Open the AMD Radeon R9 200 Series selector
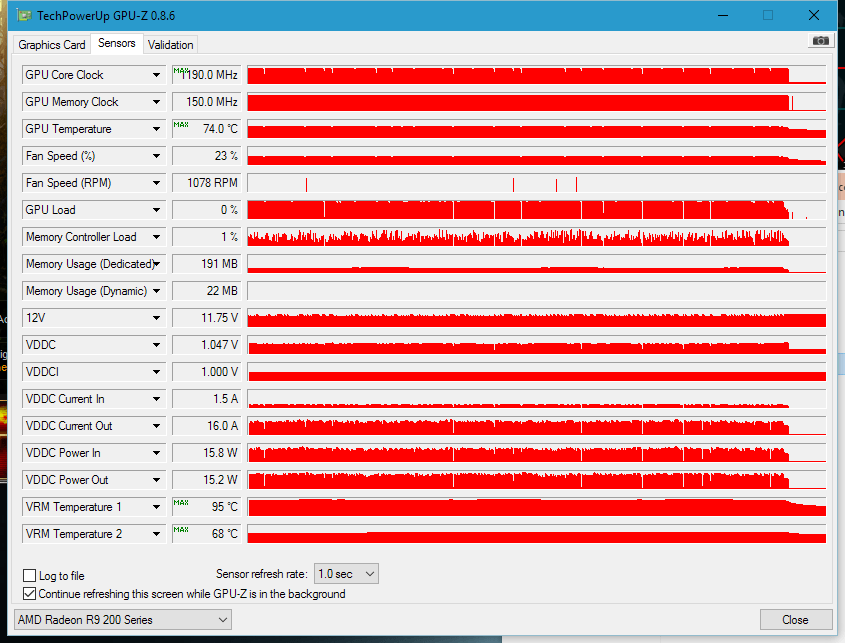Screen dimensions: 845x643 [x=123, y=620]
